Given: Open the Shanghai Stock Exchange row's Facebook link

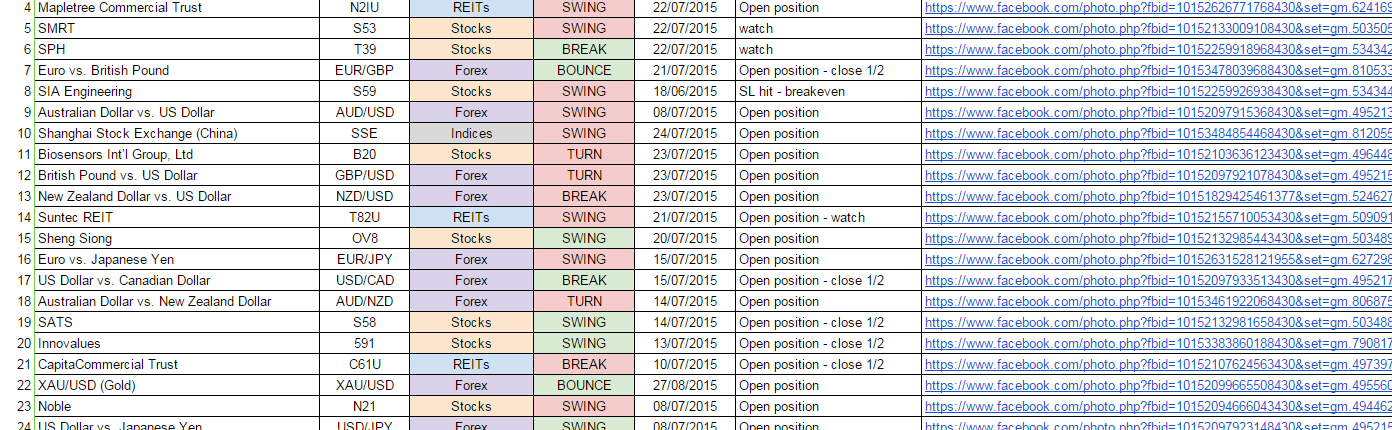Looking at the screenshot, I should (x=1158, y=133).
